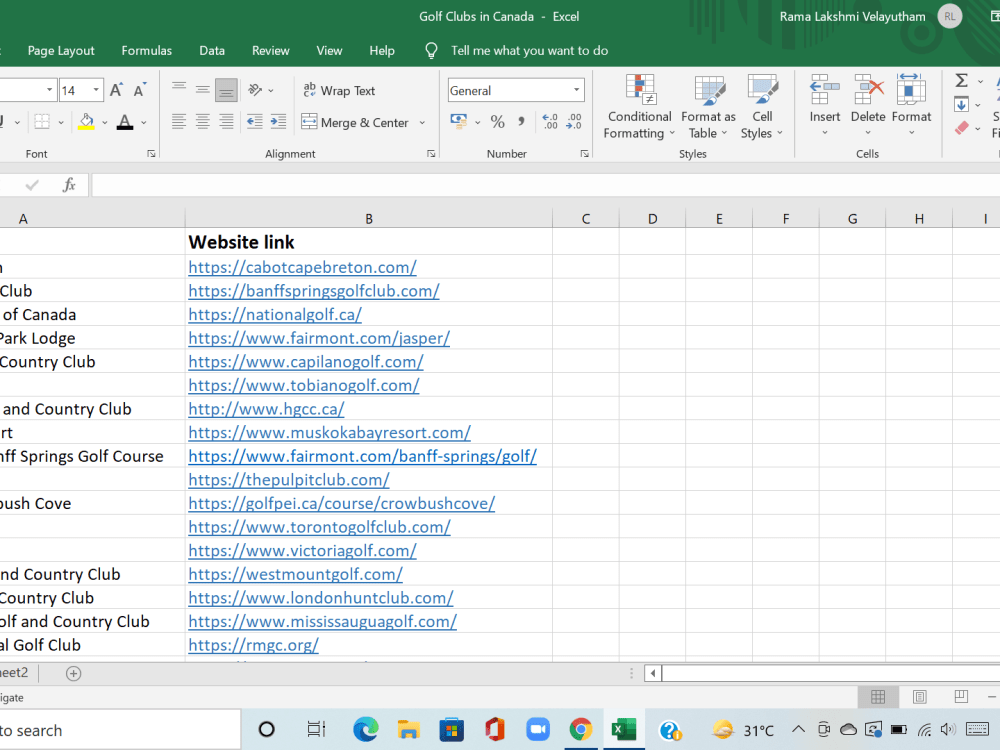The height and width of the screenshot is (750, 1000).
Task: Decrease the cell indent
Action: pos(255,121)
